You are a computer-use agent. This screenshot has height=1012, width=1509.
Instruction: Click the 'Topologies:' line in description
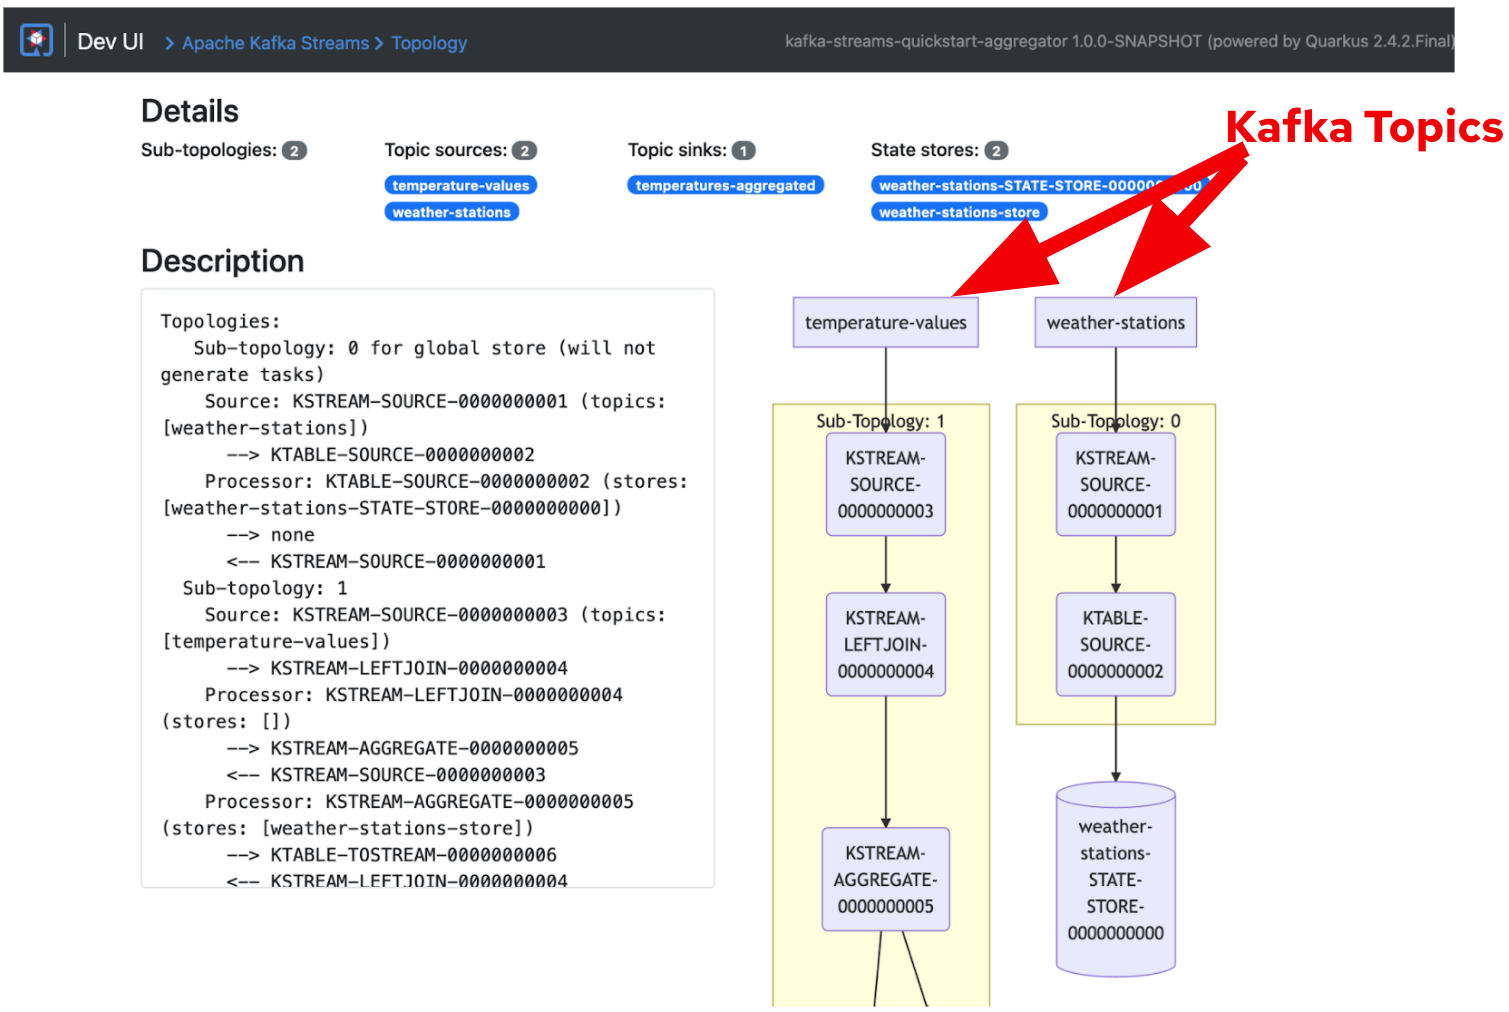point(221,321)
